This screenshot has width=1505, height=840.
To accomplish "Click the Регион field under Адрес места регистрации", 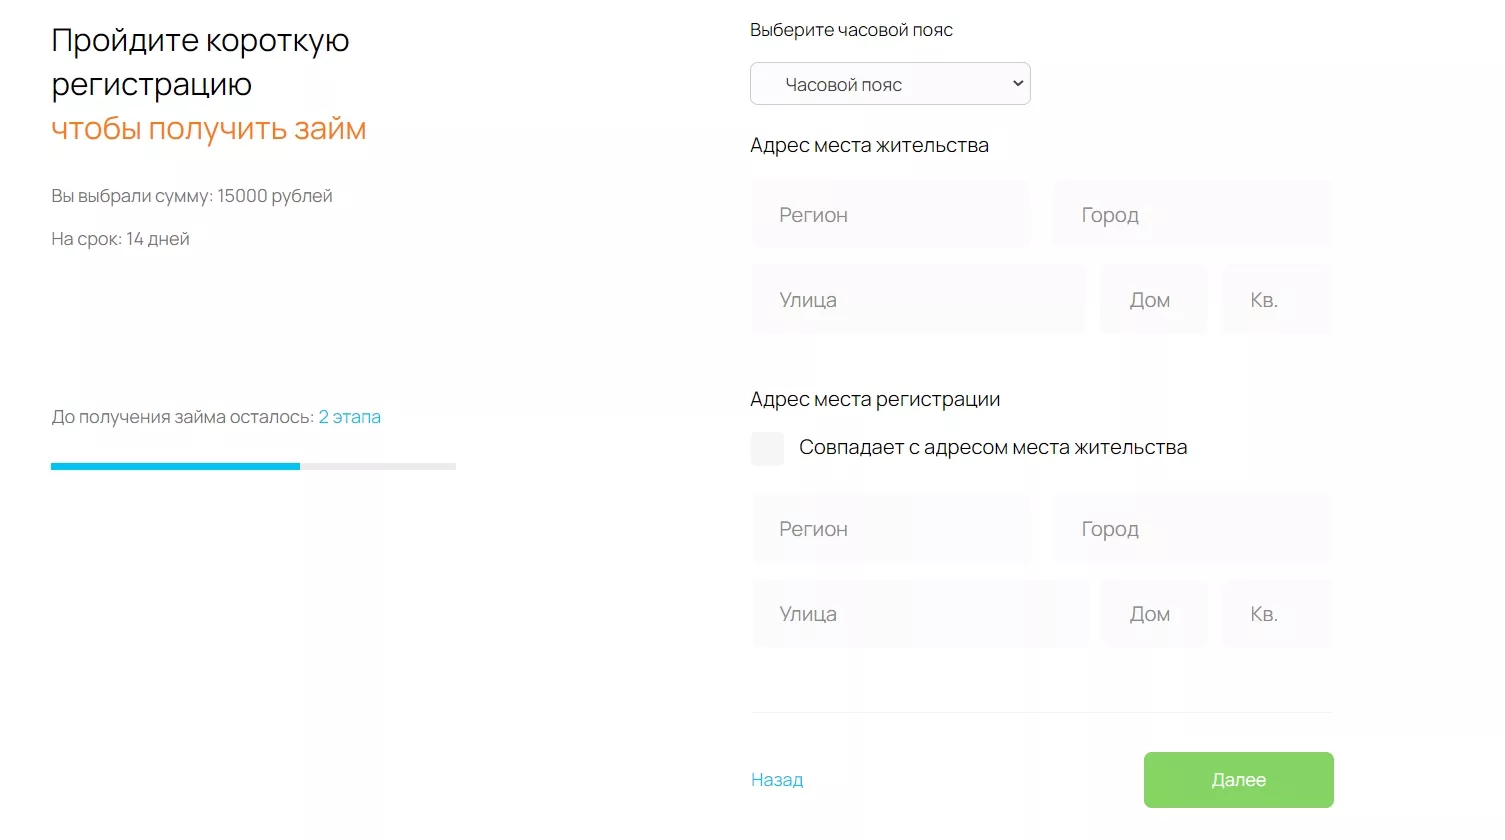I will click(890, 529).
